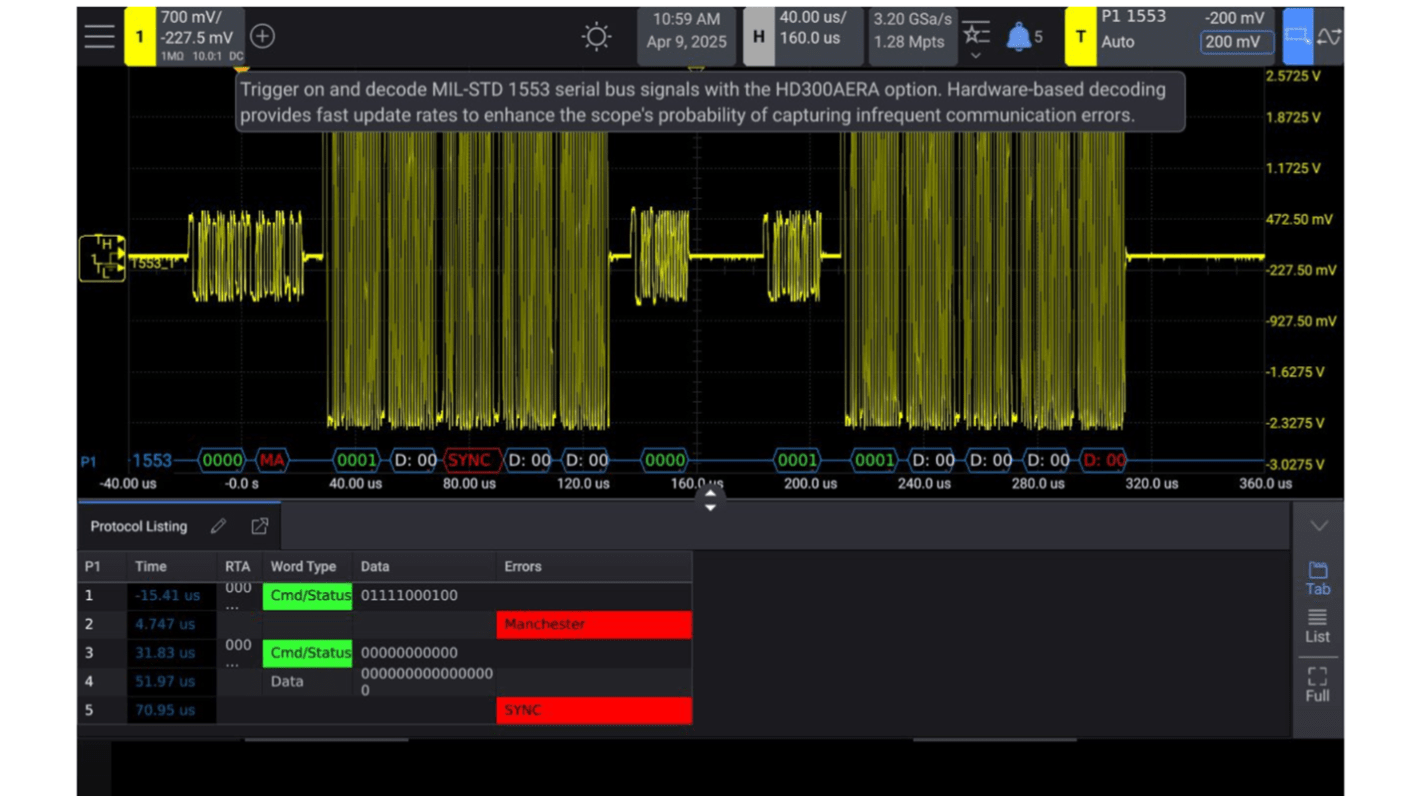View notifications via the bell icon
Viewport: 1420px width, 798px height.
click(1018, 37)
